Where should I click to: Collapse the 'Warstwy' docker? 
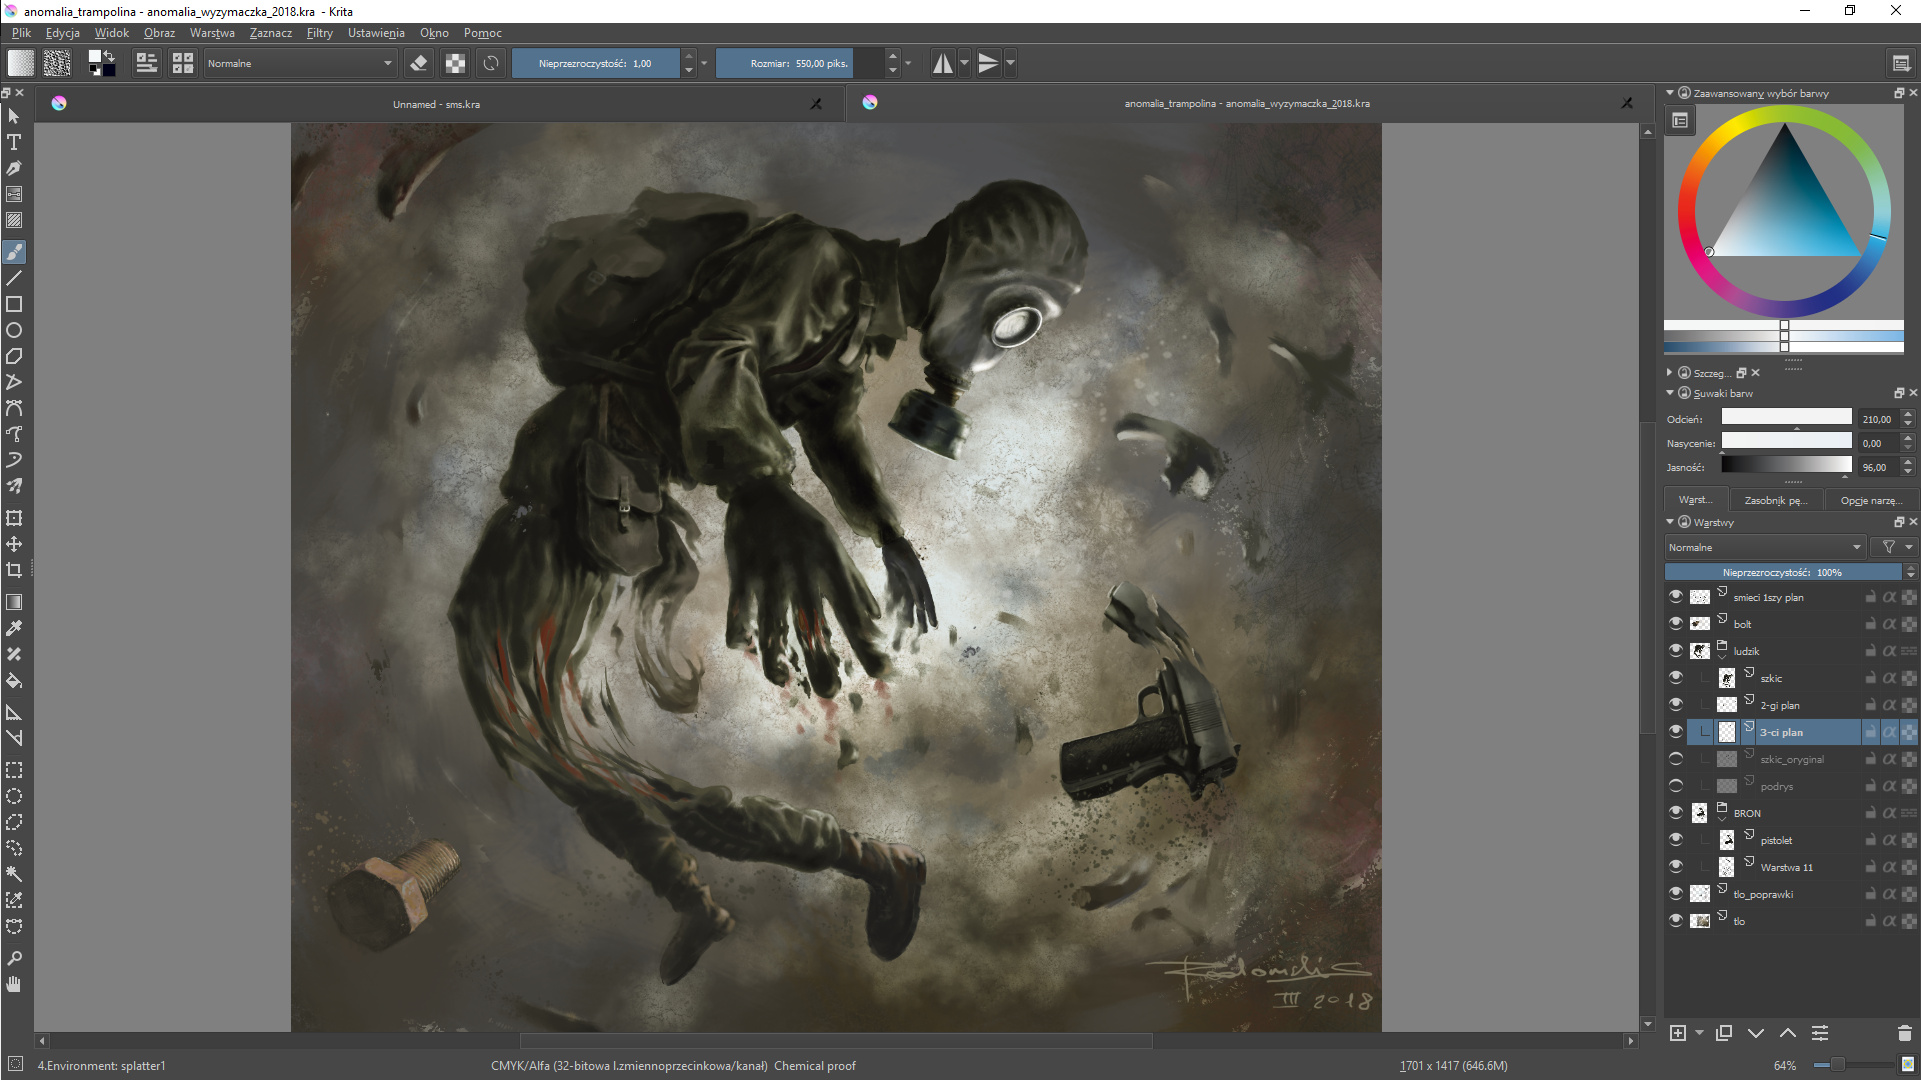click(1670, 522)
